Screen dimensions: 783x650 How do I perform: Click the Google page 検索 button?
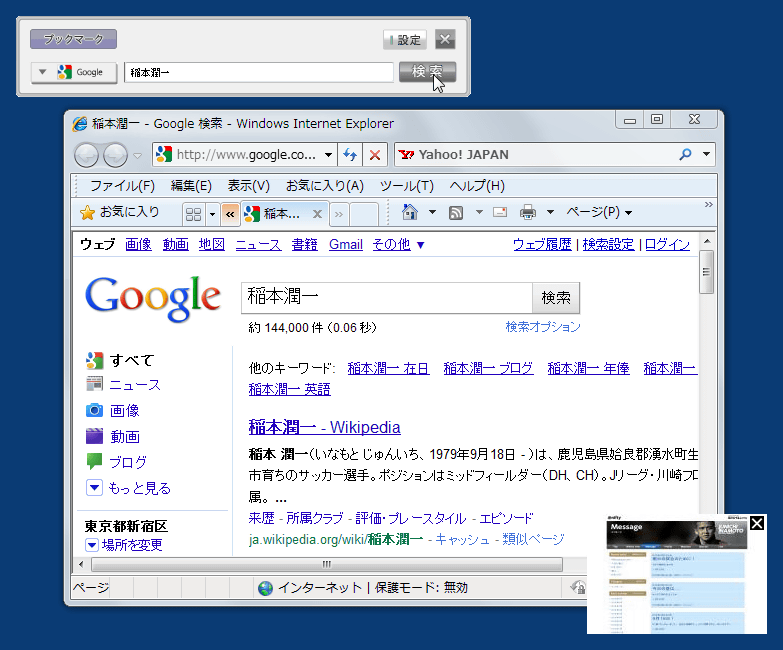tap(556, 298)
